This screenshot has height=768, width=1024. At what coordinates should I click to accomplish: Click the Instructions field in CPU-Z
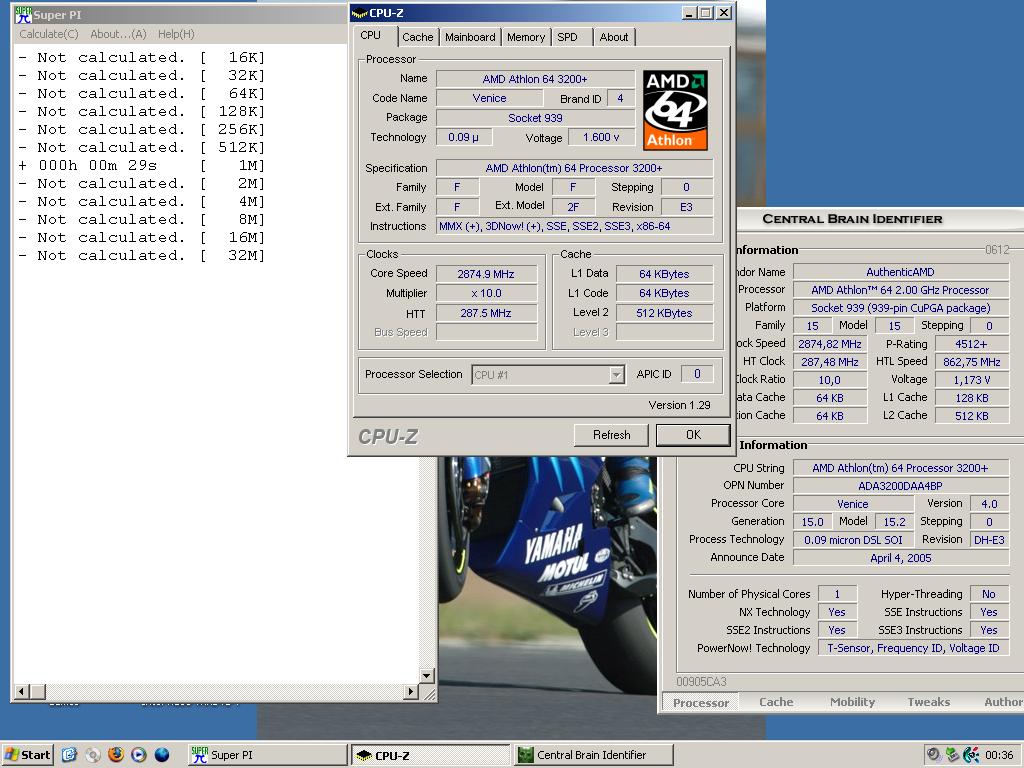574,227
